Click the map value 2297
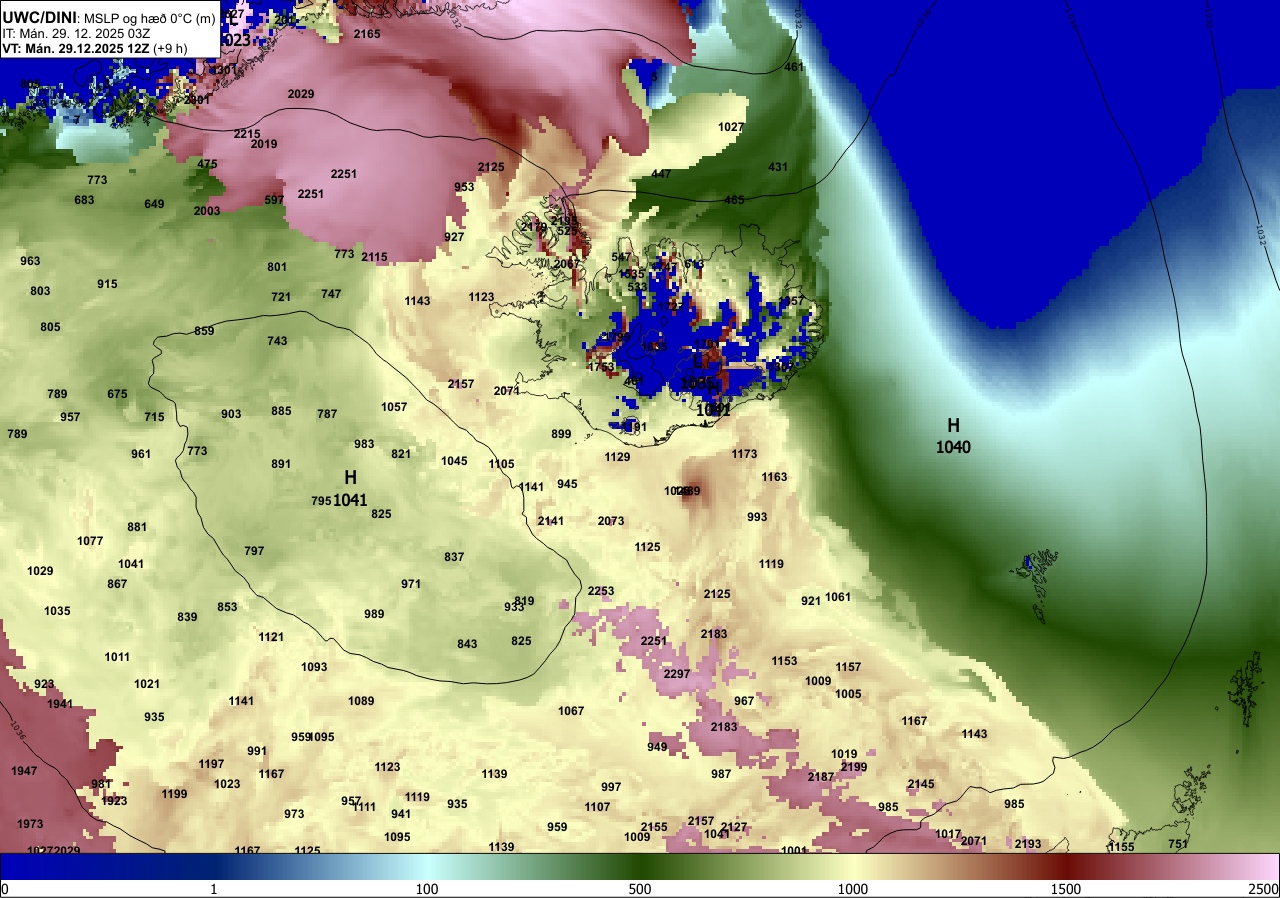Screen dimensions: 1280x898 677,674
